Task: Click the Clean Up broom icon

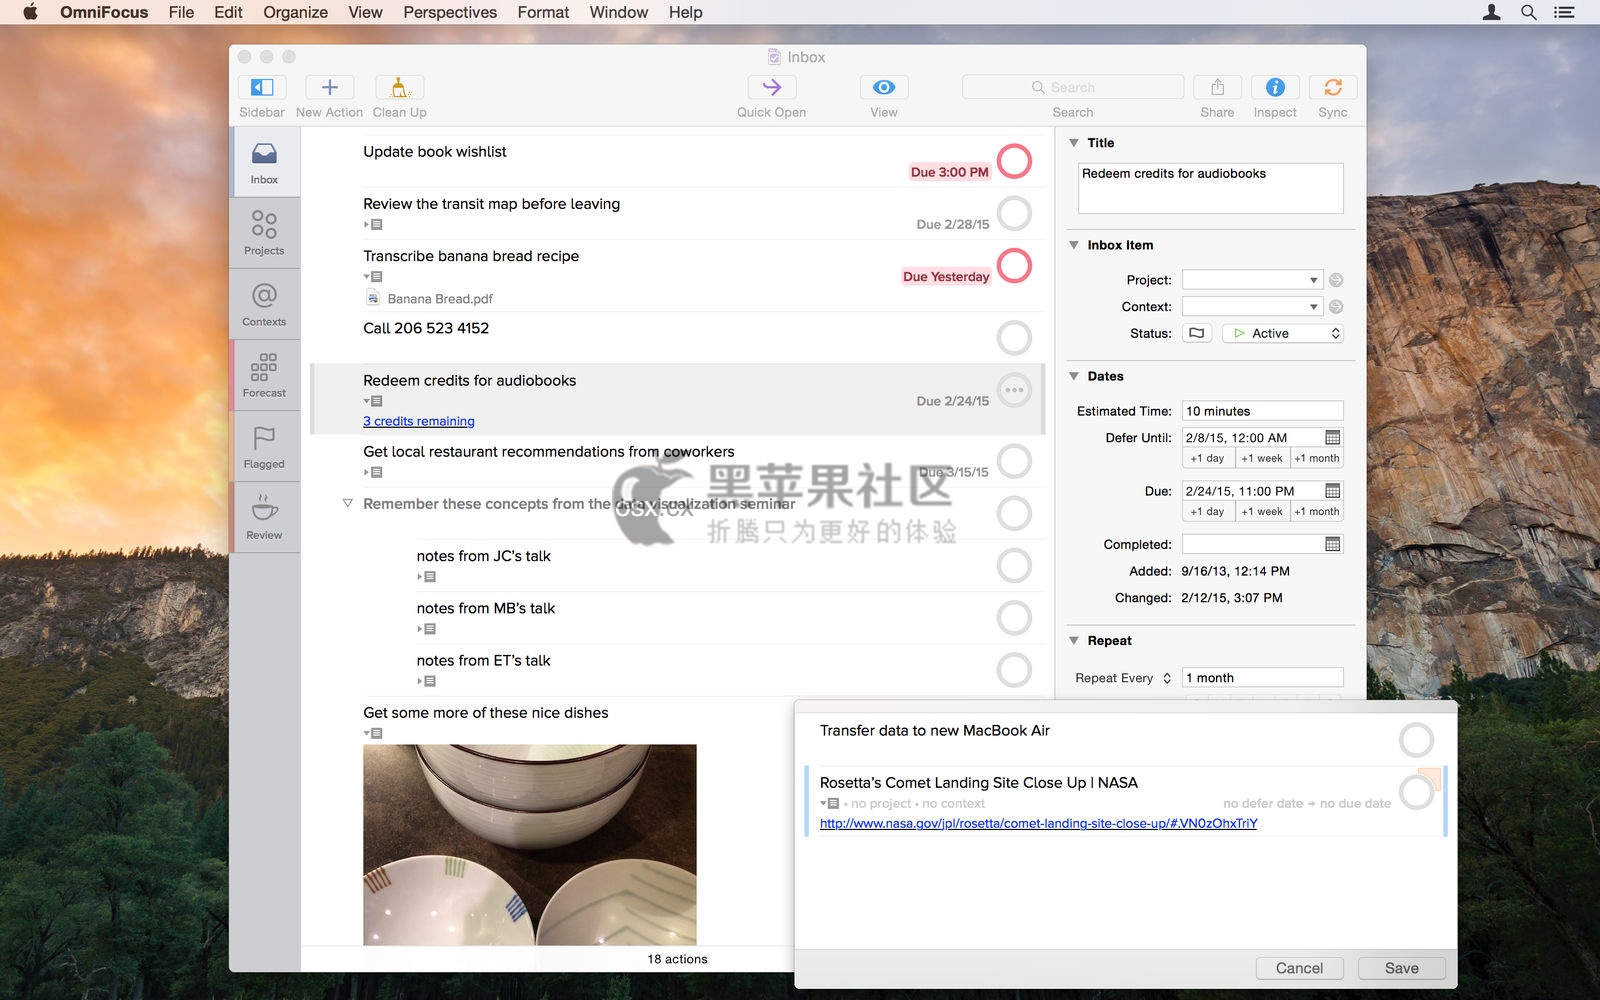Action: pyautogui.click(x=399, y=87)
